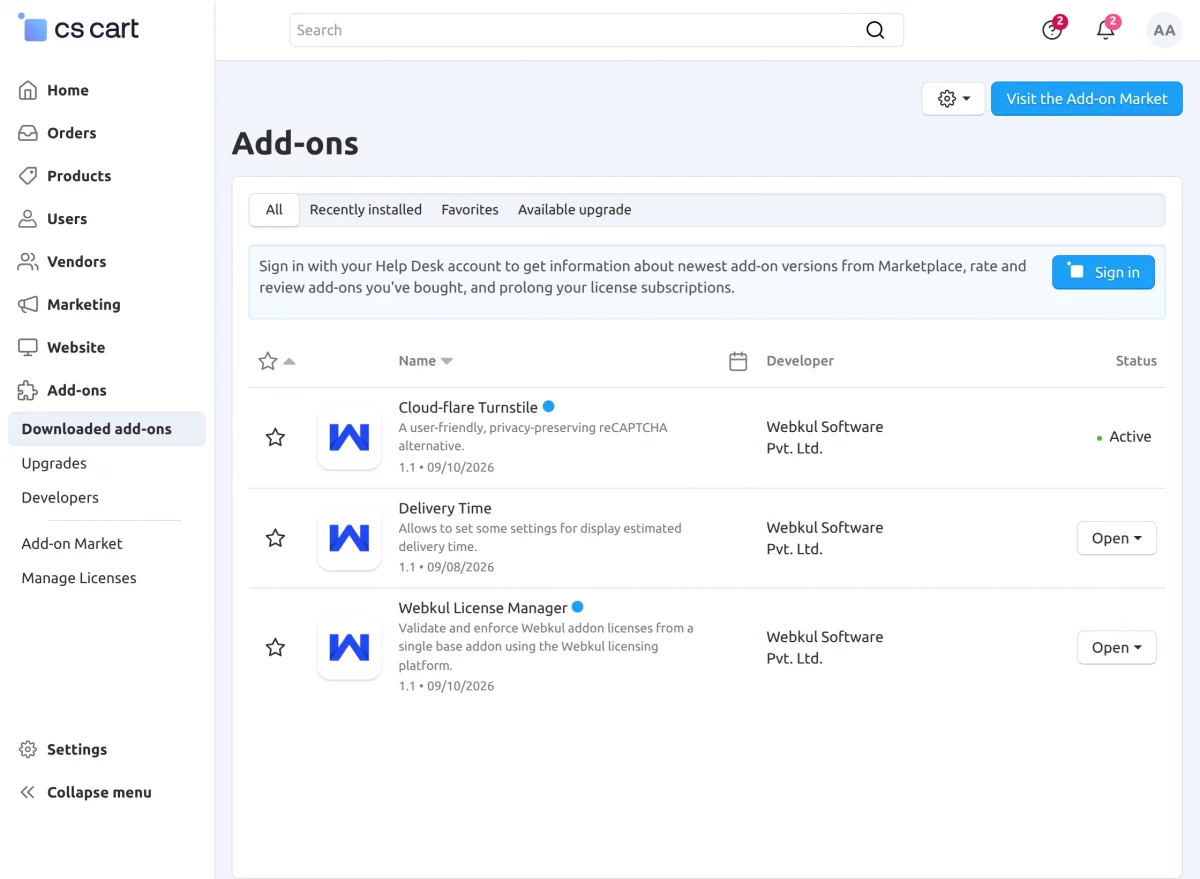Click the Status column header

click(x=1136, y=361)
